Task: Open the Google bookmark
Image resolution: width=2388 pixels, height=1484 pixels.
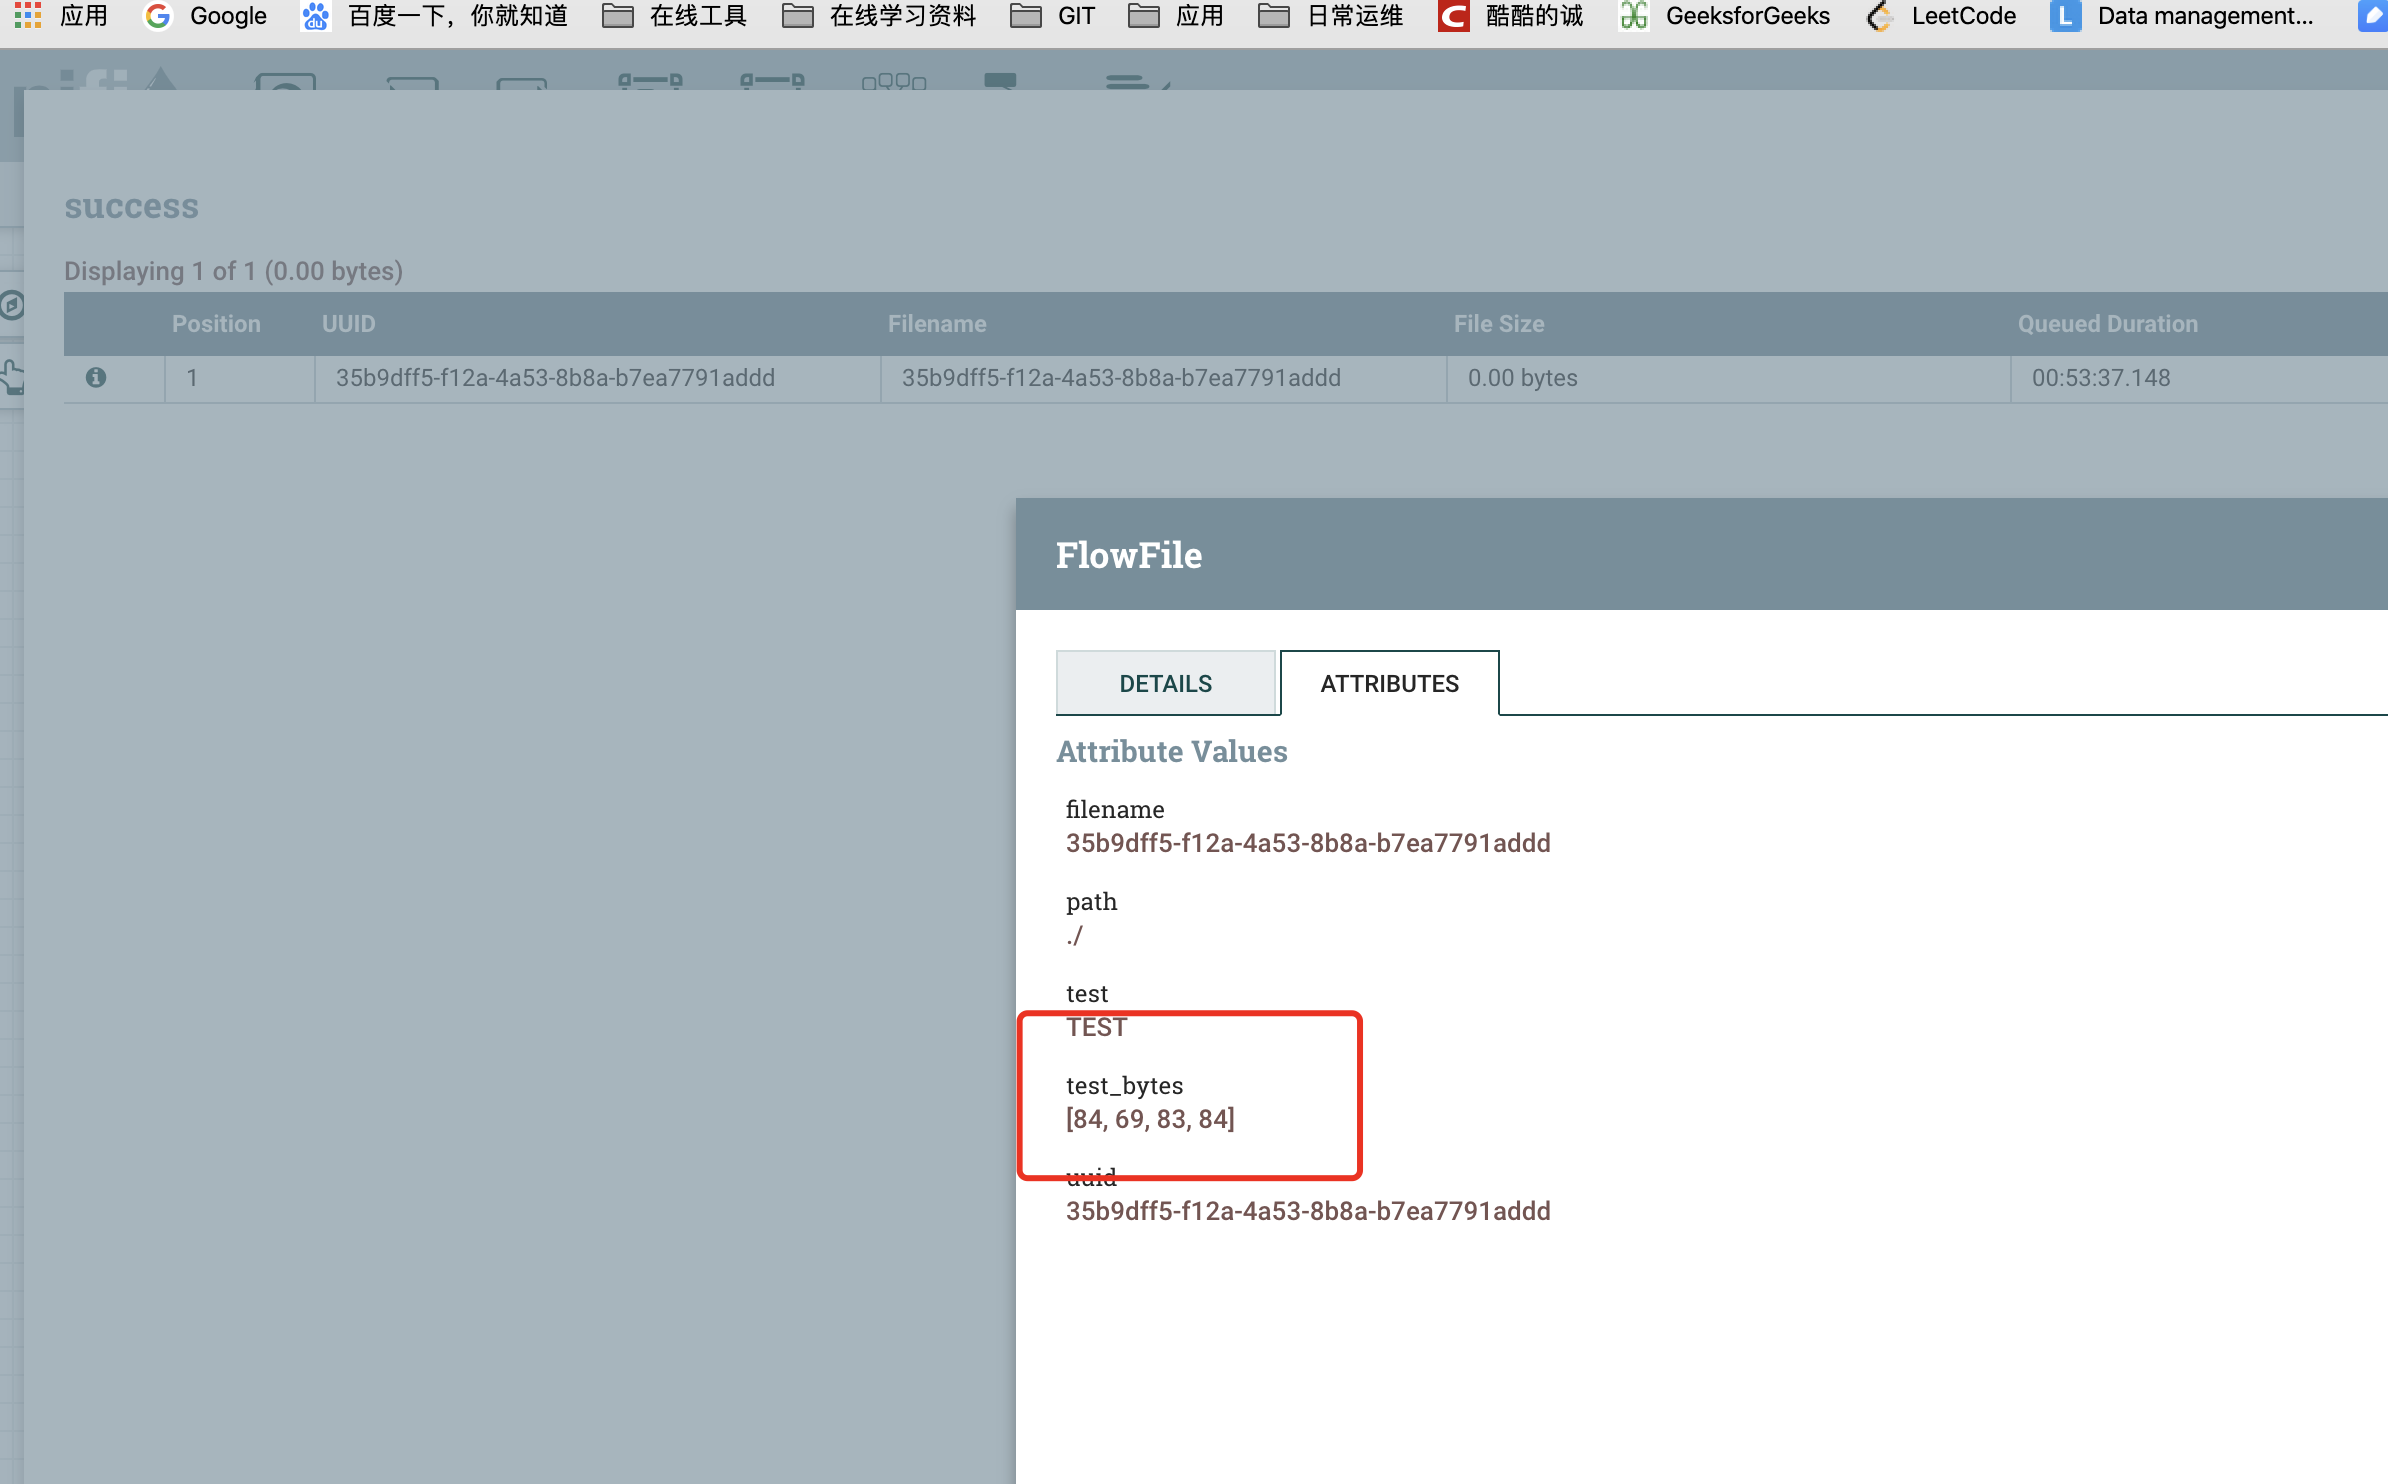Action: pyautogui.click(x=206, y=16)
